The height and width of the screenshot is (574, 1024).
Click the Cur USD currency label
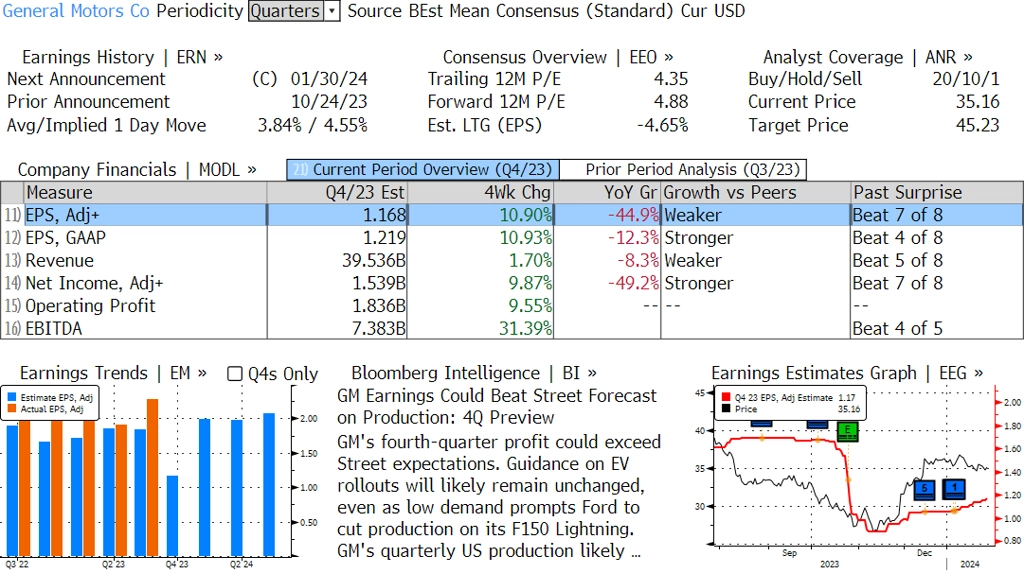(x=713, y=11)
